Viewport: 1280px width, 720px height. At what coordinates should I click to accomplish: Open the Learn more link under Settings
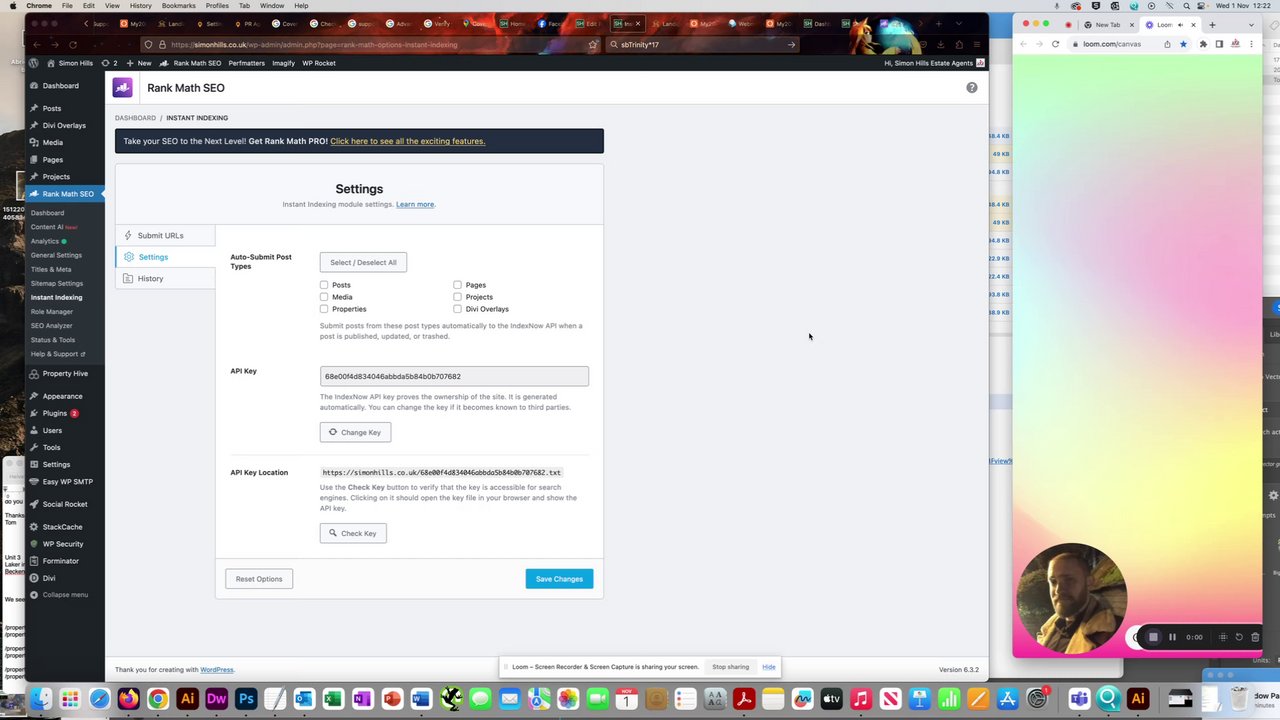[415, 204]
